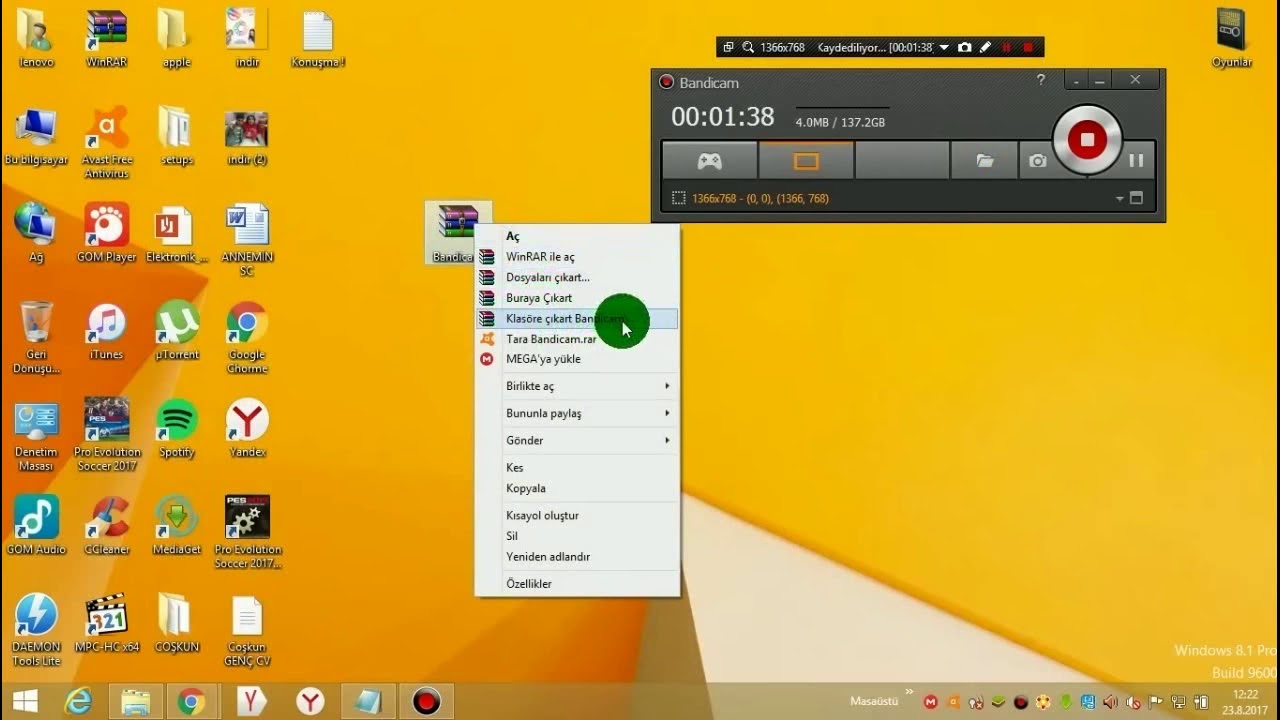Choose 'Kopyala' in context menu
This screenshot has height=720, width=1280.
(x=578, y=488)
